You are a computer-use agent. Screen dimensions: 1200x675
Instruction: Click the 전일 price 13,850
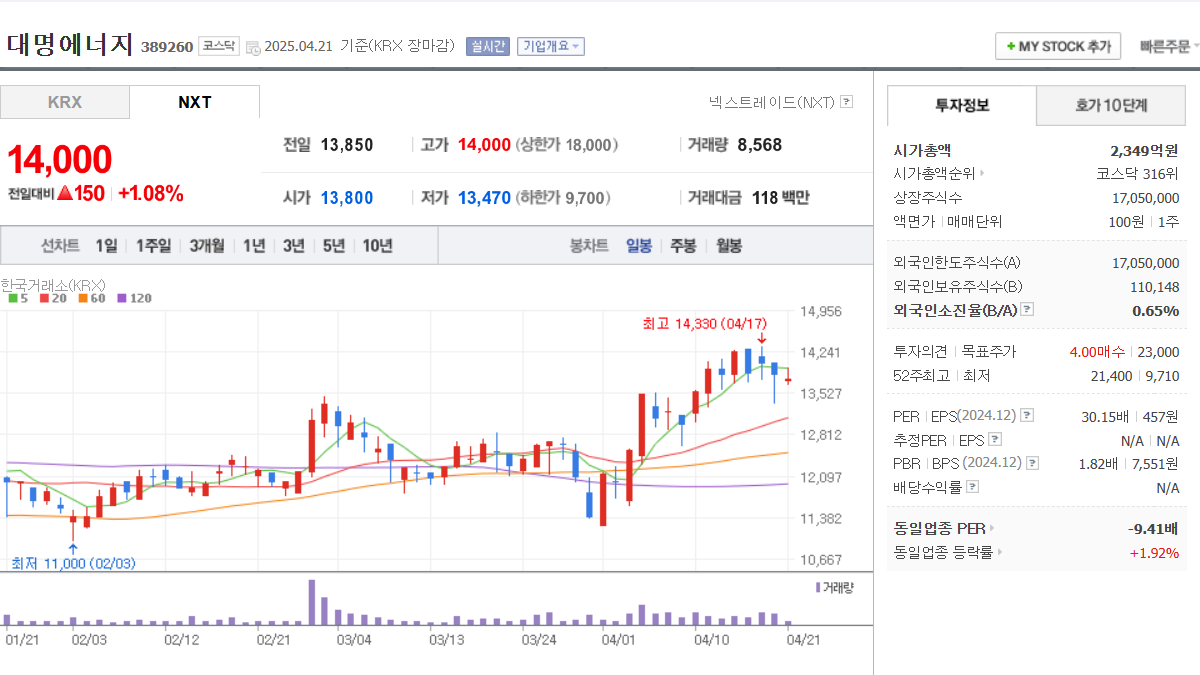point(347,145)
